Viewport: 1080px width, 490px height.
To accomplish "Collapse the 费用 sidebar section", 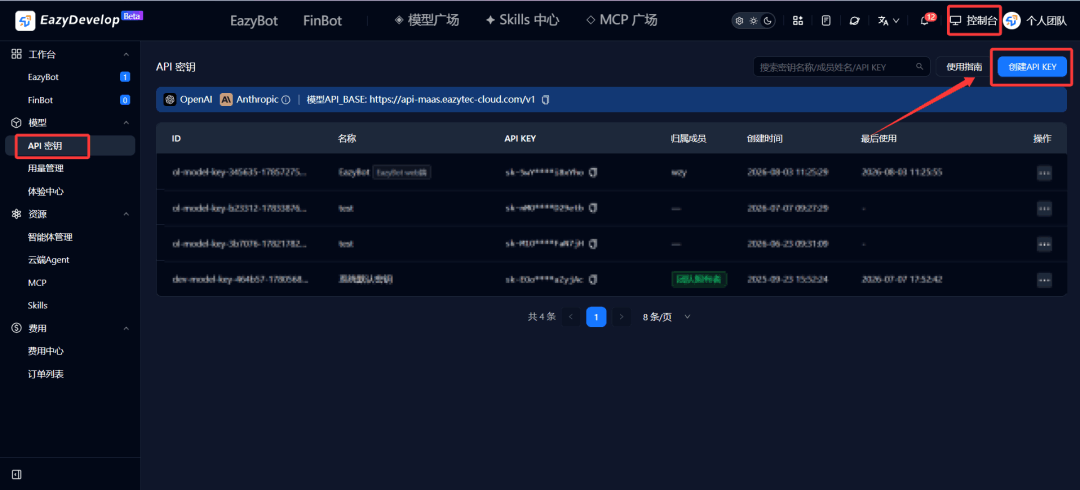I will tap(126, 329).
